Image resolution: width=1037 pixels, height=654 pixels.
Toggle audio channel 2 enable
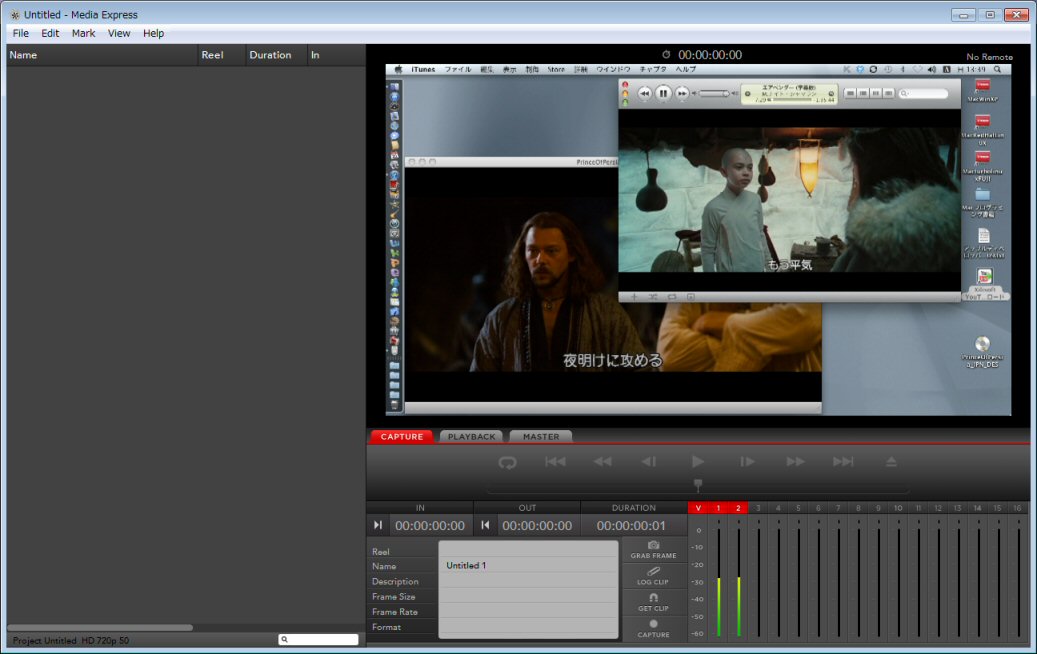(738, 508)
